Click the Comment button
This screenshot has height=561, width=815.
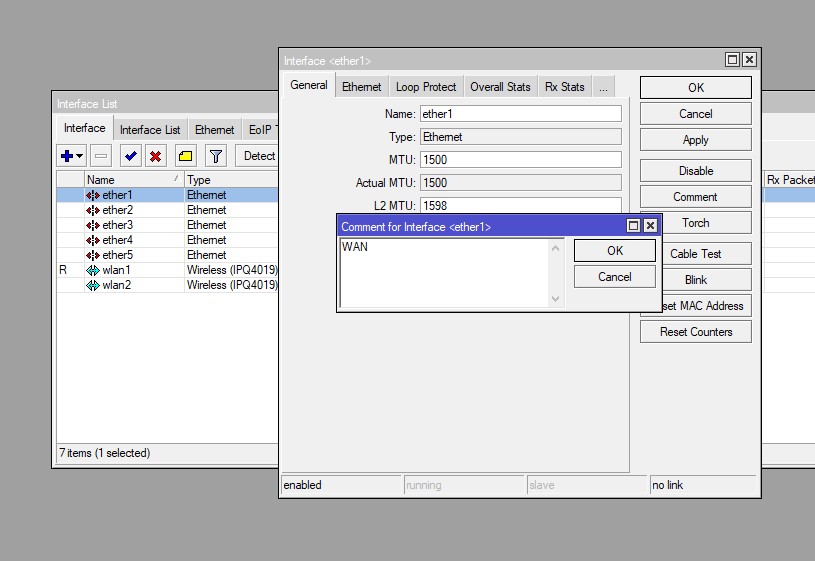[x=695, y=197]
